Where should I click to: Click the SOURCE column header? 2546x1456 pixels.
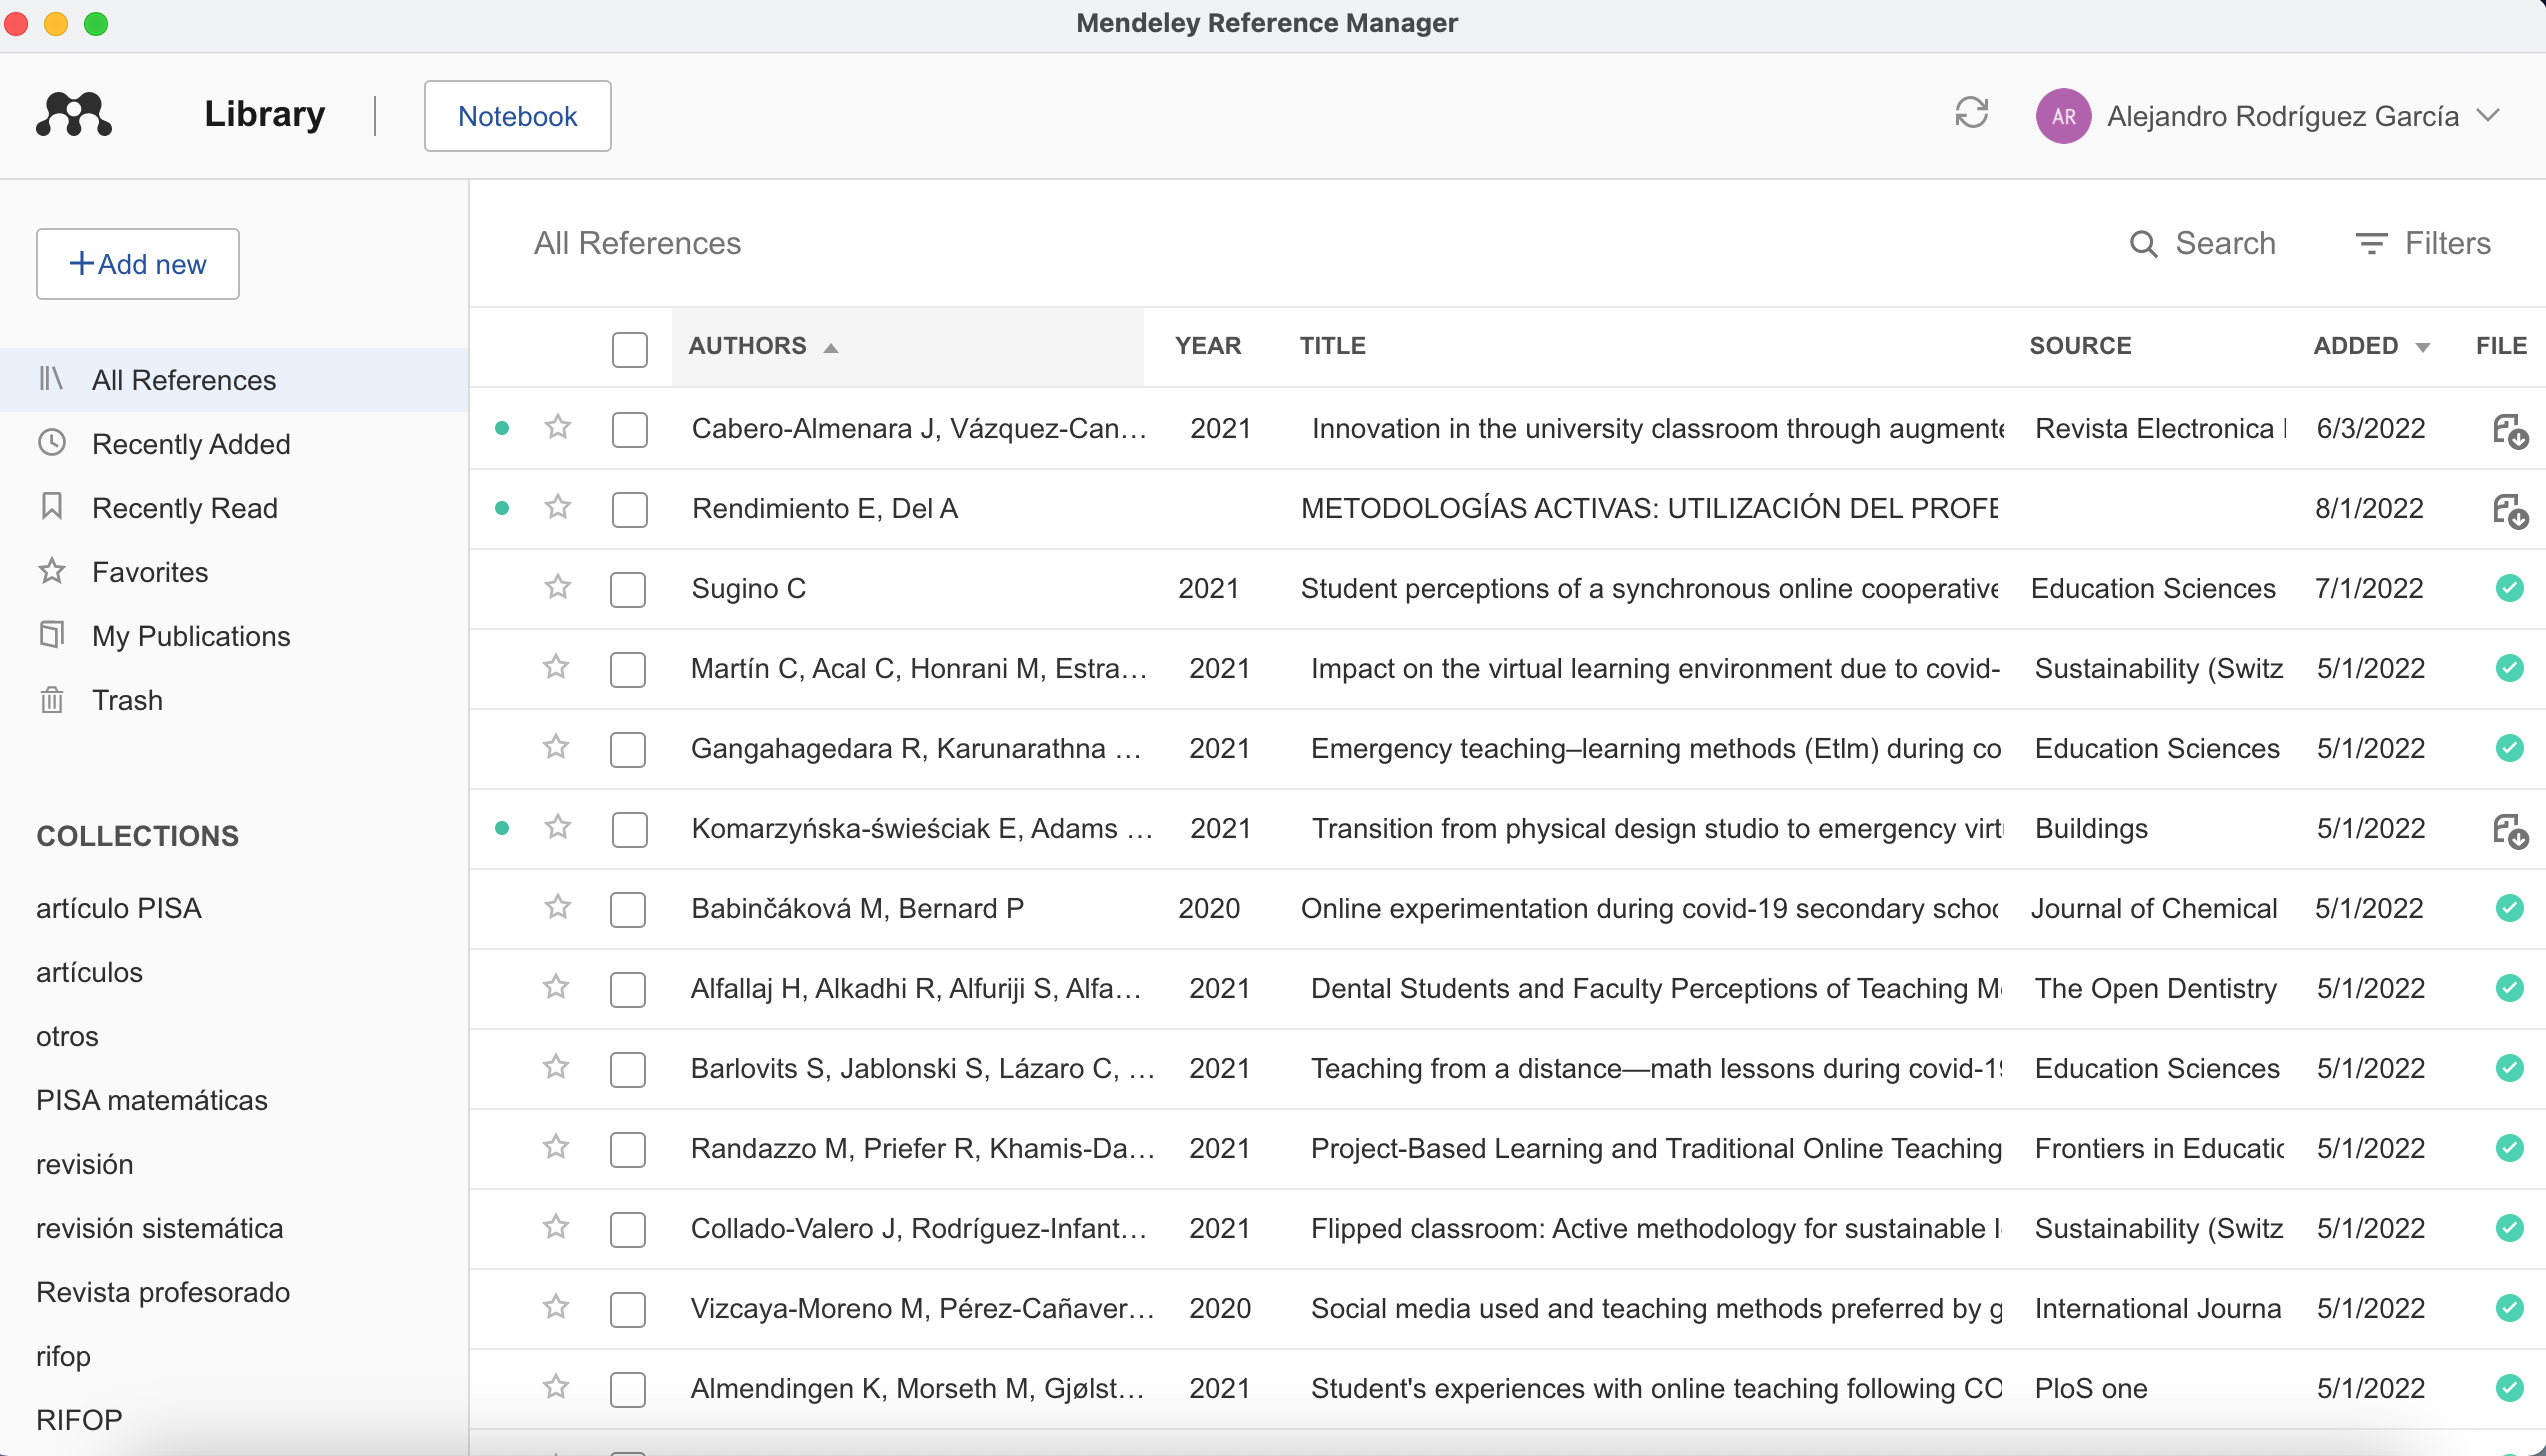click(x=2080, y=346)
